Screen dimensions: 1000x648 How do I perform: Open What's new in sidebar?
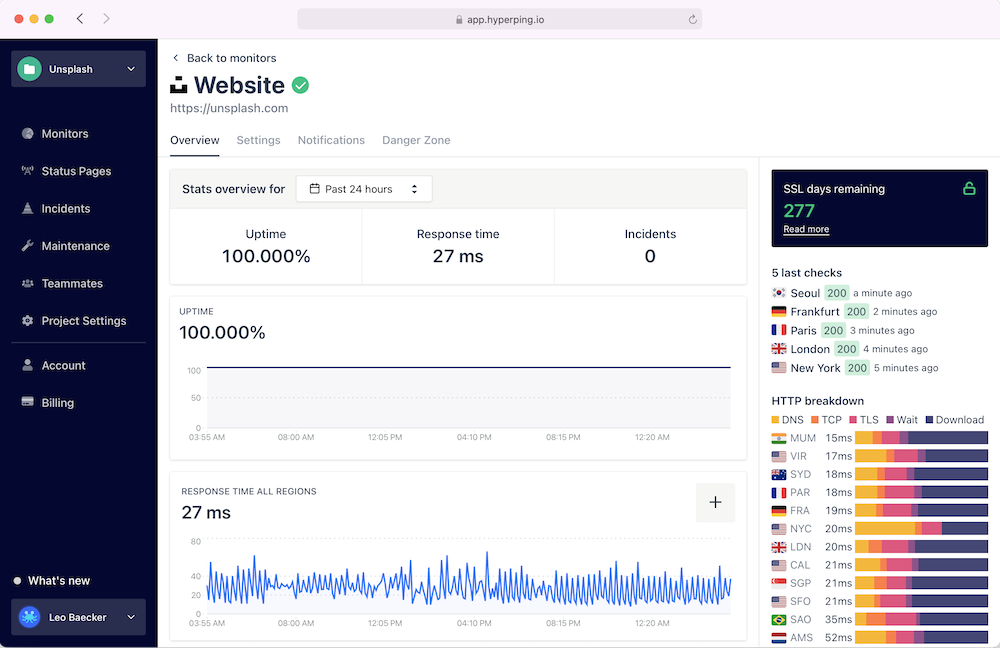58,581
